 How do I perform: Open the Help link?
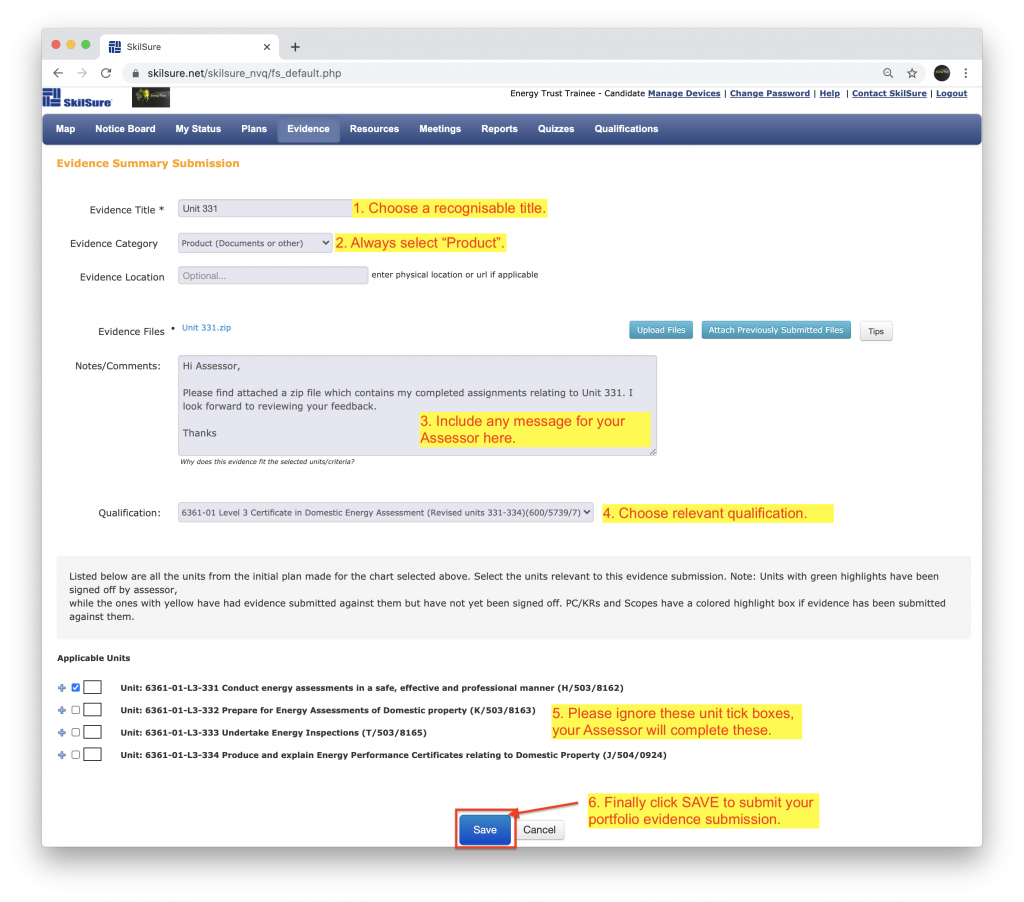coord(829,93)
